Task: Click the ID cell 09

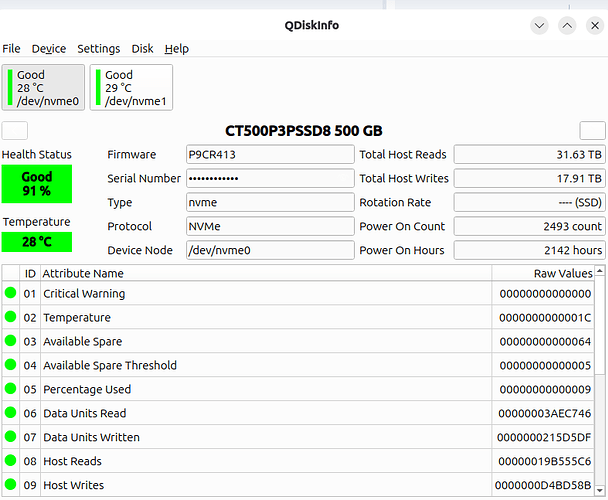Action: [30, 485]
